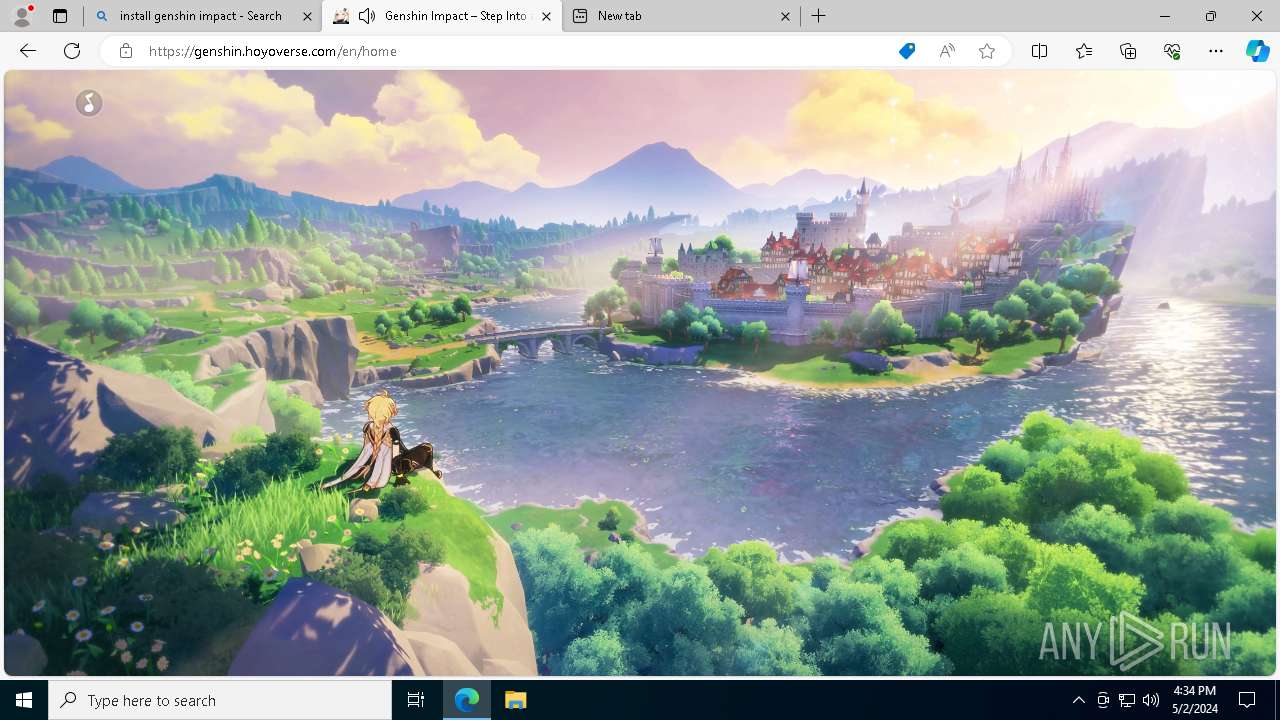Open the network status tray icon
The height and width of the screenshot is (720, 1280).
click(x=1127, y=700)
